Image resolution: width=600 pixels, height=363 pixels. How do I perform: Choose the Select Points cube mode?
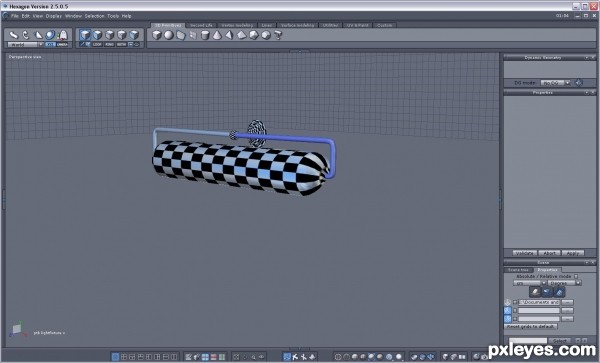[122, 35]
